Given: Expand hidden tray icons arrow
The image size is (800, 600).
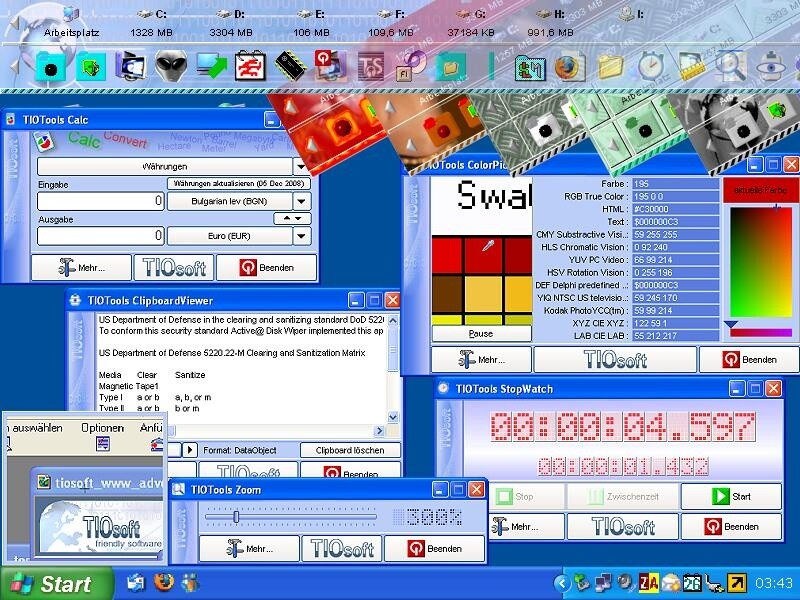Looking at the screenshot, I should tap(561, 583).
